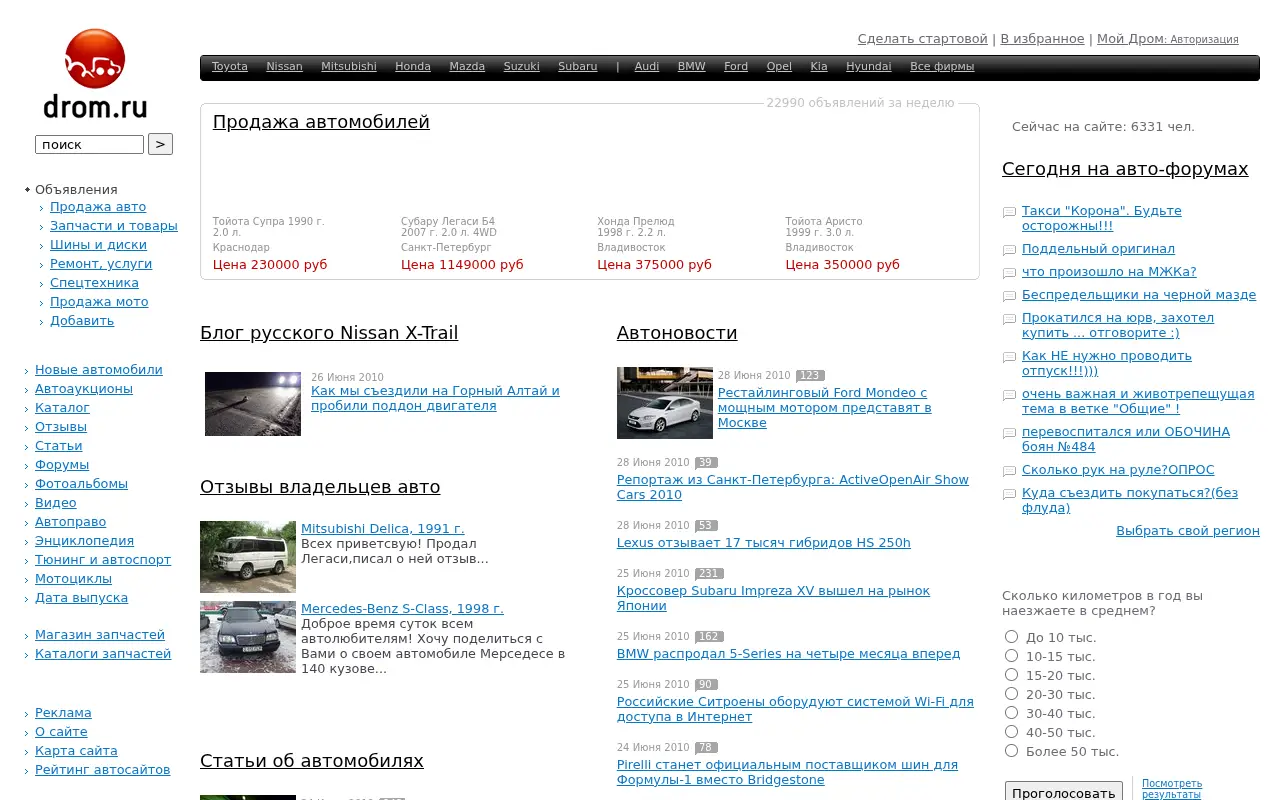Open Toyota in the brands bar

(230, 67)
